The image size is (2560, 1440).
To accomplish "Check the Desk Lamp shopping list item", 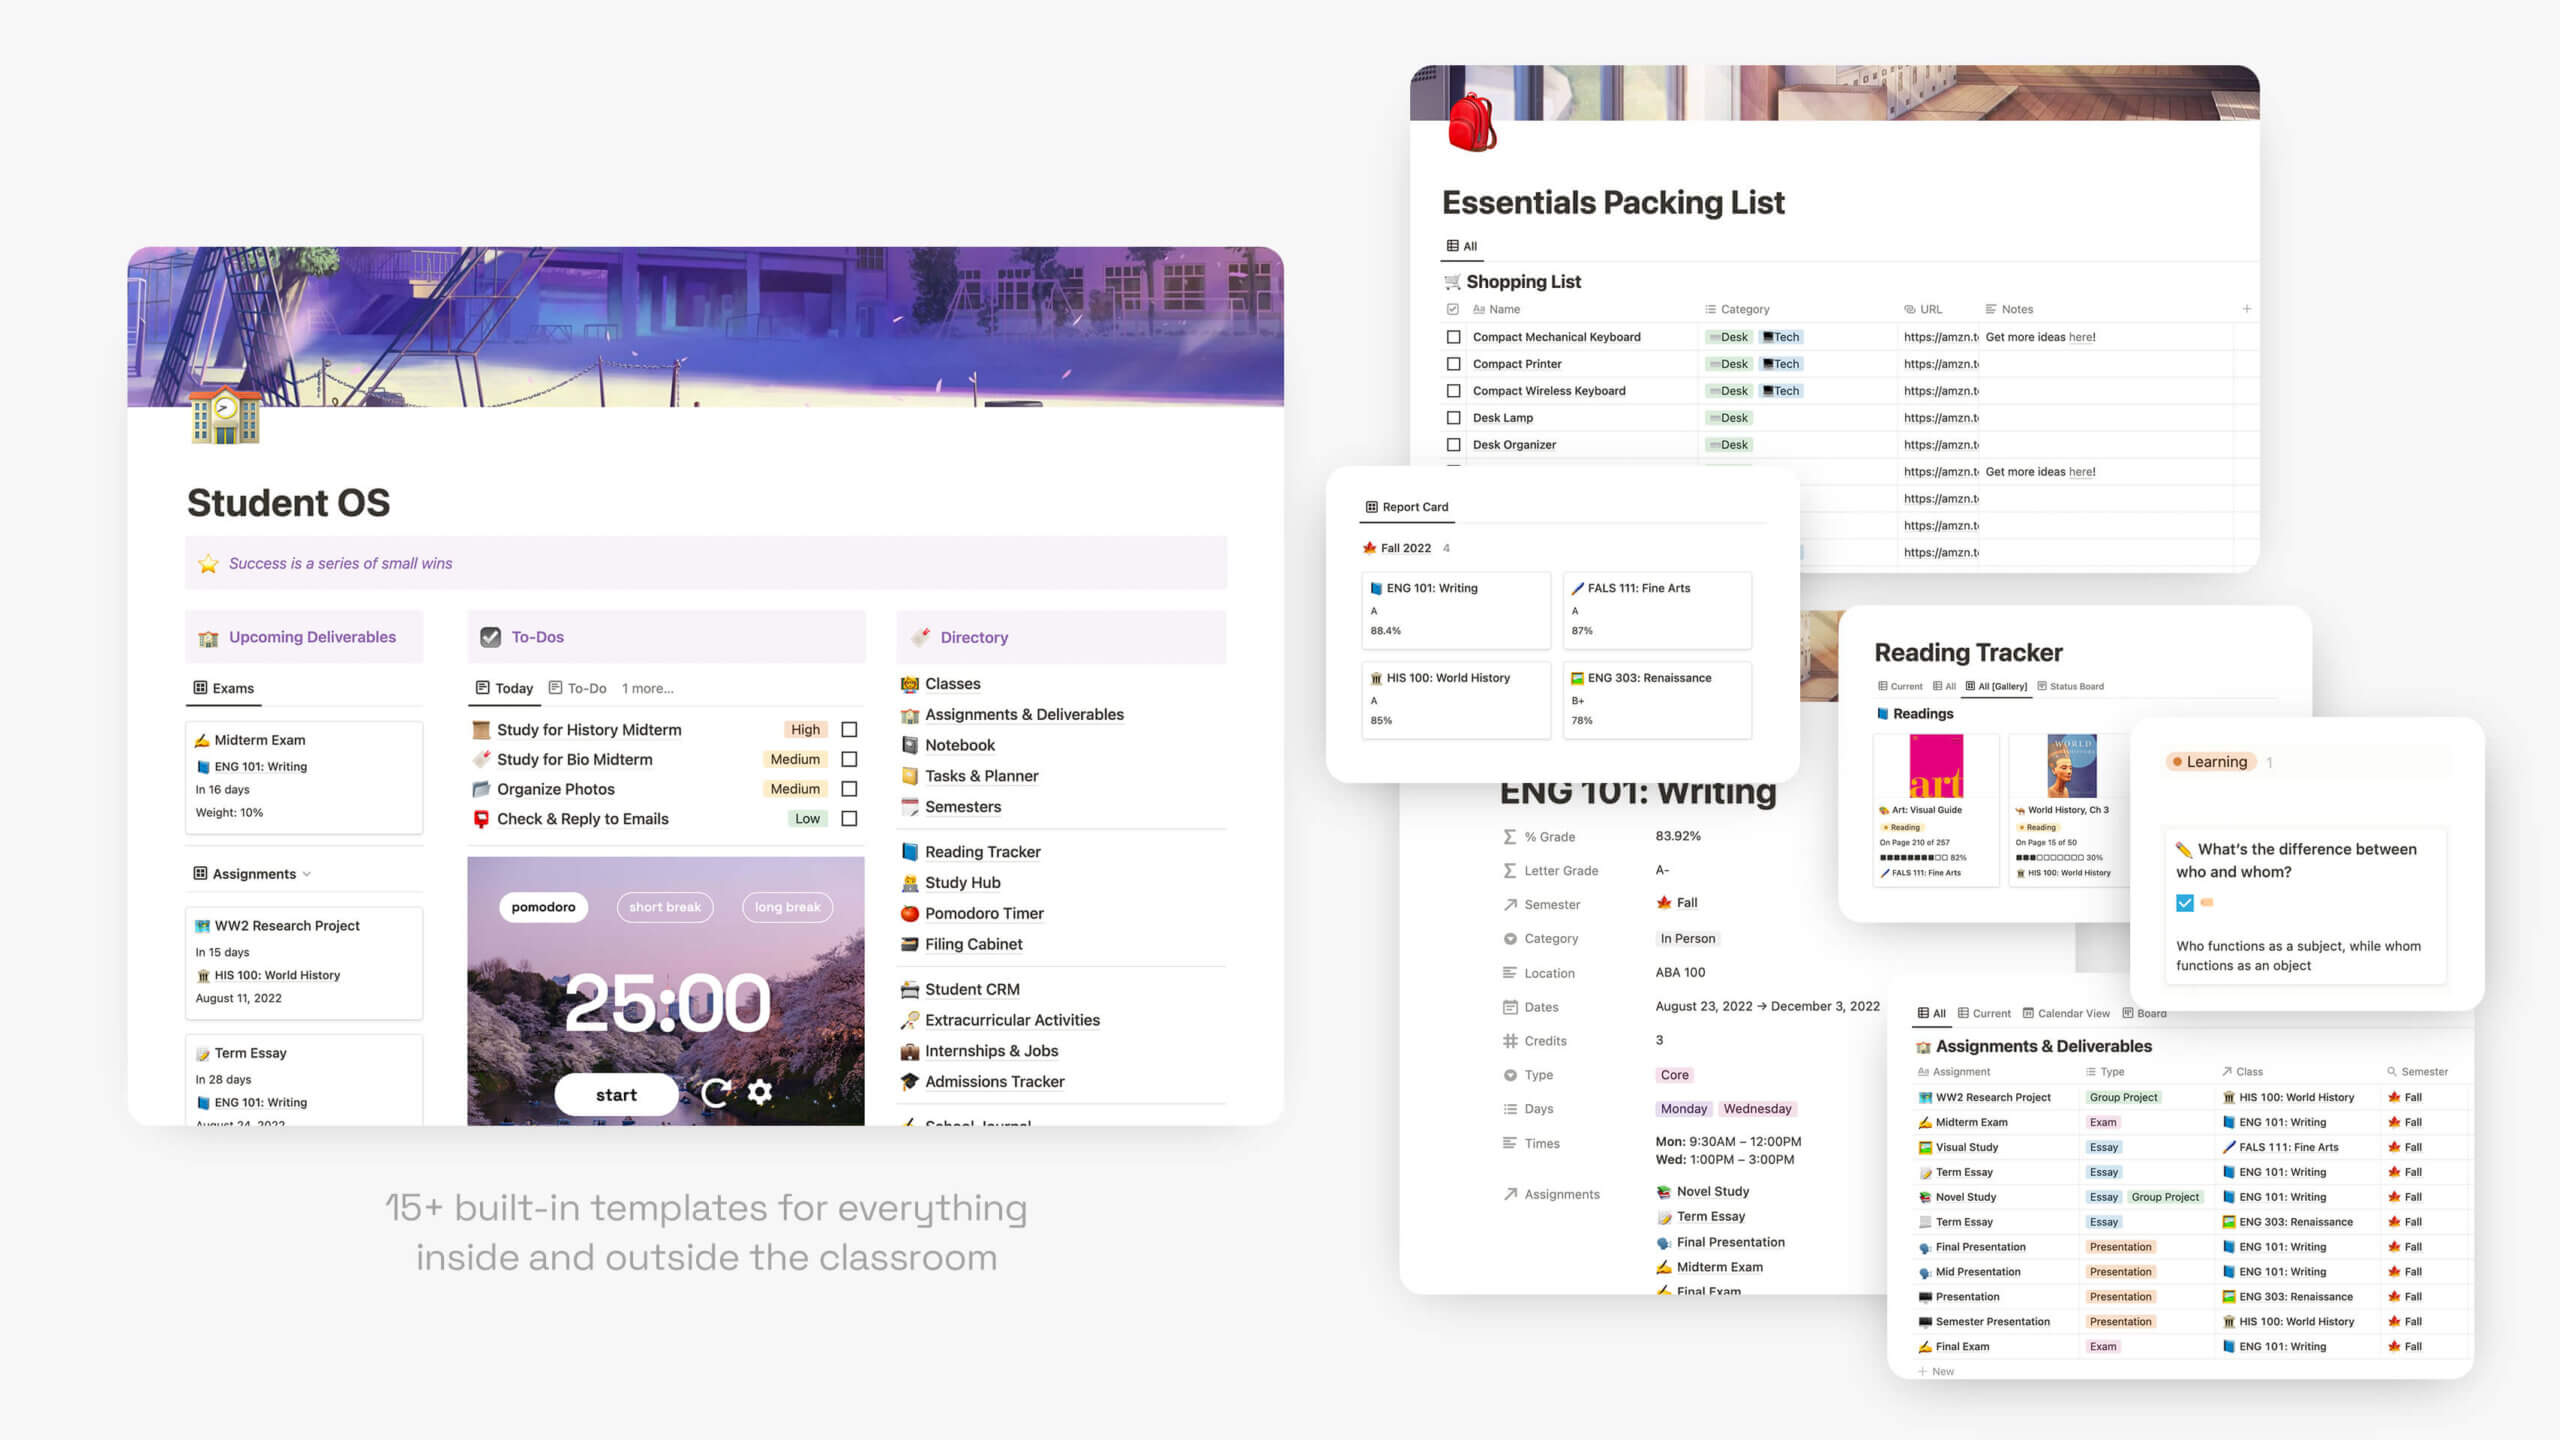I will click(1452, 417).
